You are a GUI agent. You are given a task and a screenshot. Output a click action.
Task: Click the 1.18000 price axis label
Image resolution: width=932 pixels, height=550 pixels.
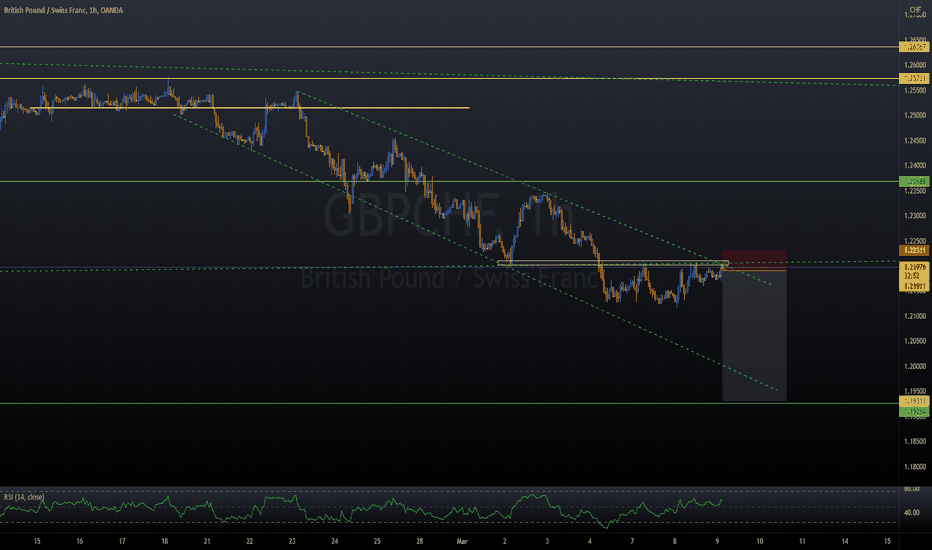pyautogui.click(x=915, y=467)
